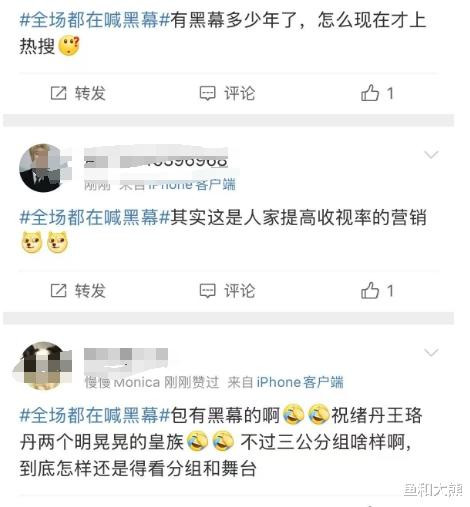Like the marketing post via thumbs-up icon

[x=370, y=290]
